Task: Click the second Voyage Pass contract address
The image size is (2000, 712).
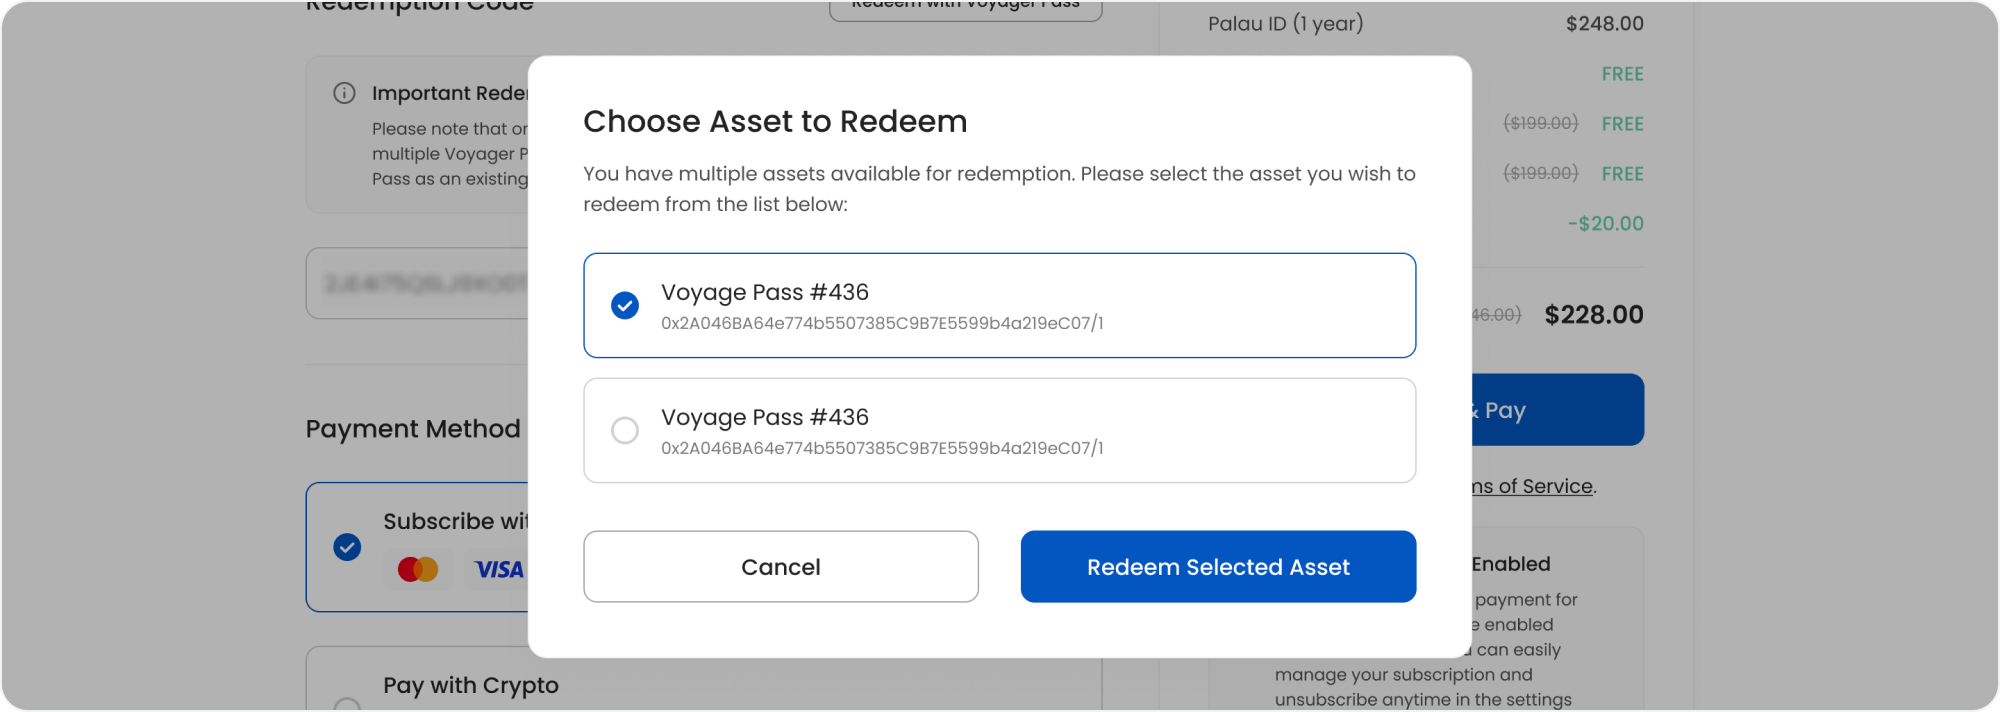Action: pyautogui.click(x=882, y=448)
